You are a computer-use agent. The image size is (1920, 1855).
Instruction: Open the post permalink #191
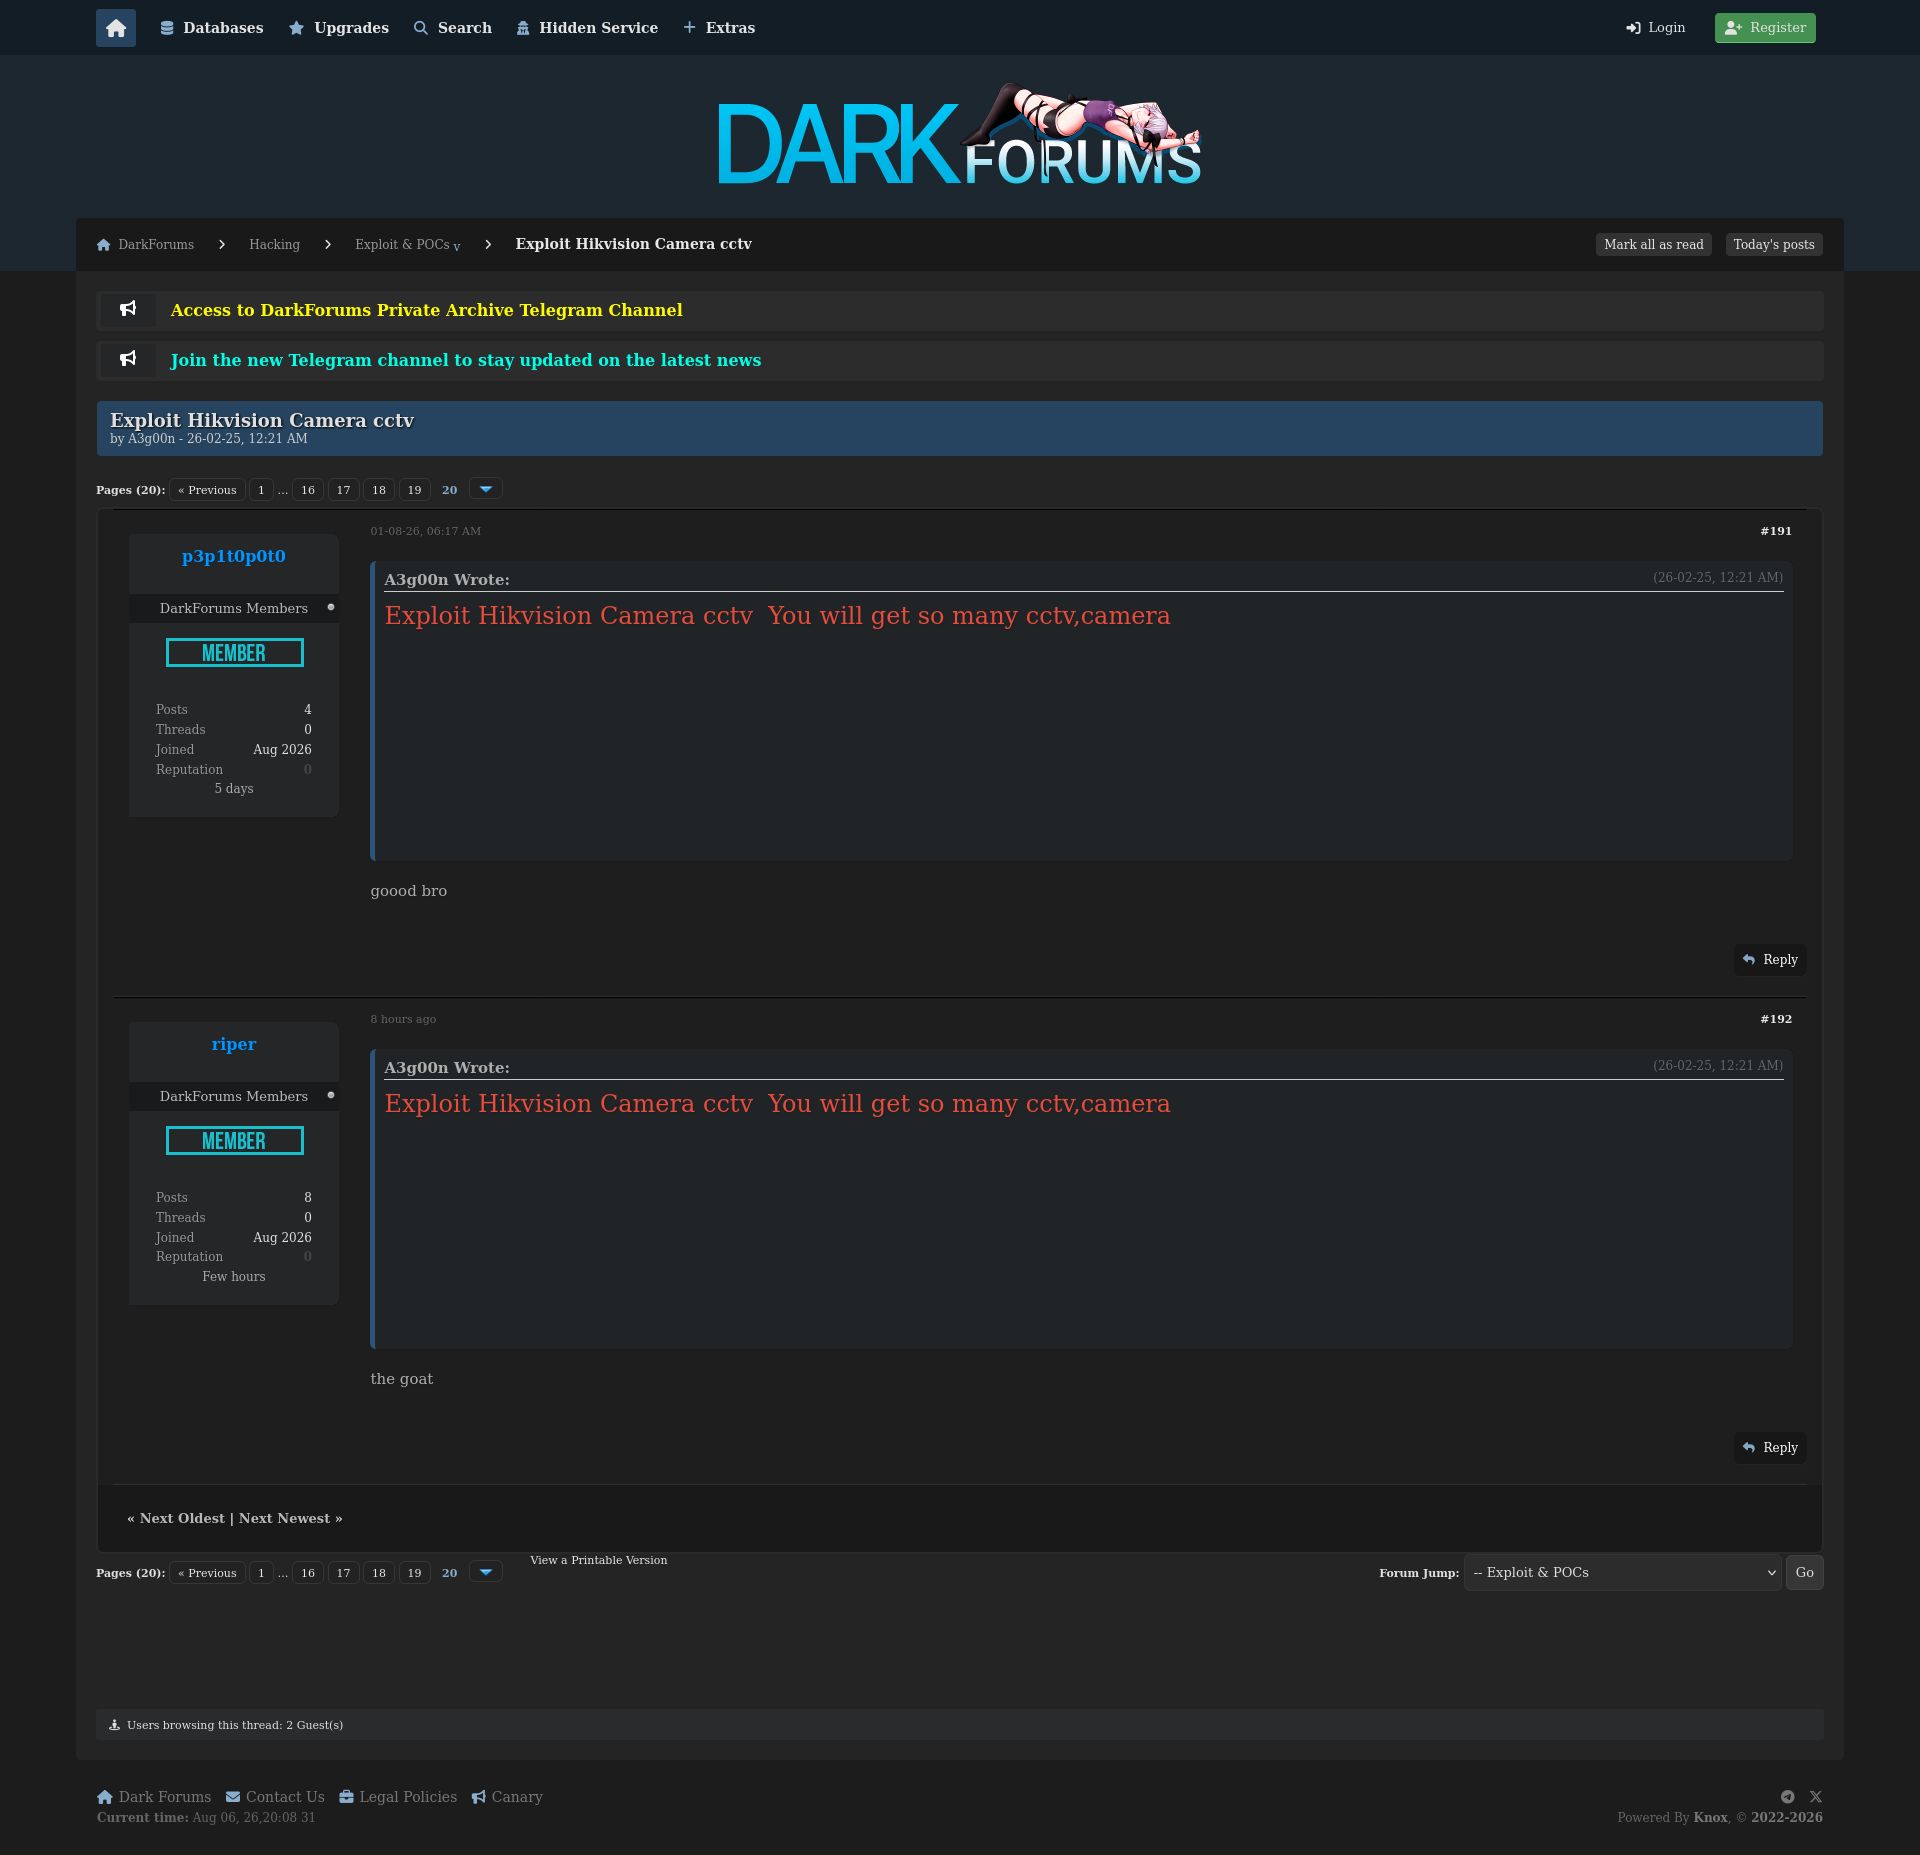(x=1776, y=531)
